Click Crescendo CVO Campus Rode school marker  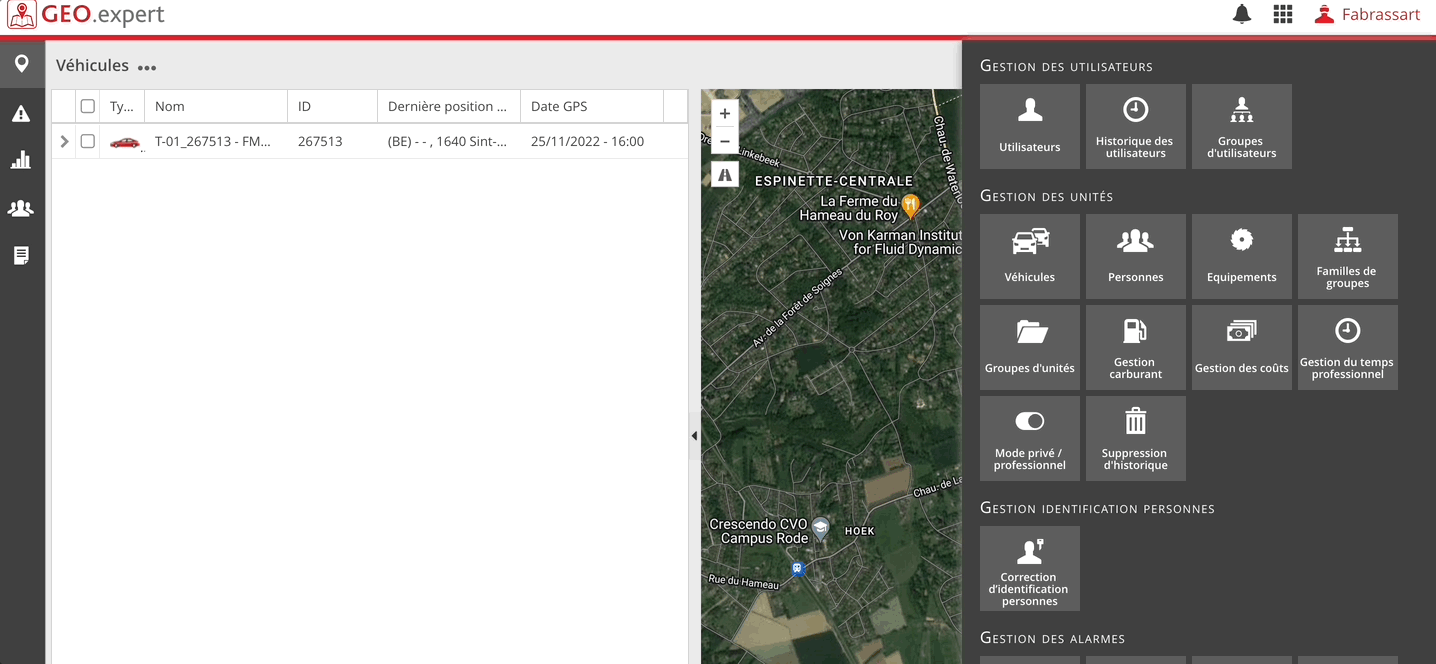coord(821,529)
